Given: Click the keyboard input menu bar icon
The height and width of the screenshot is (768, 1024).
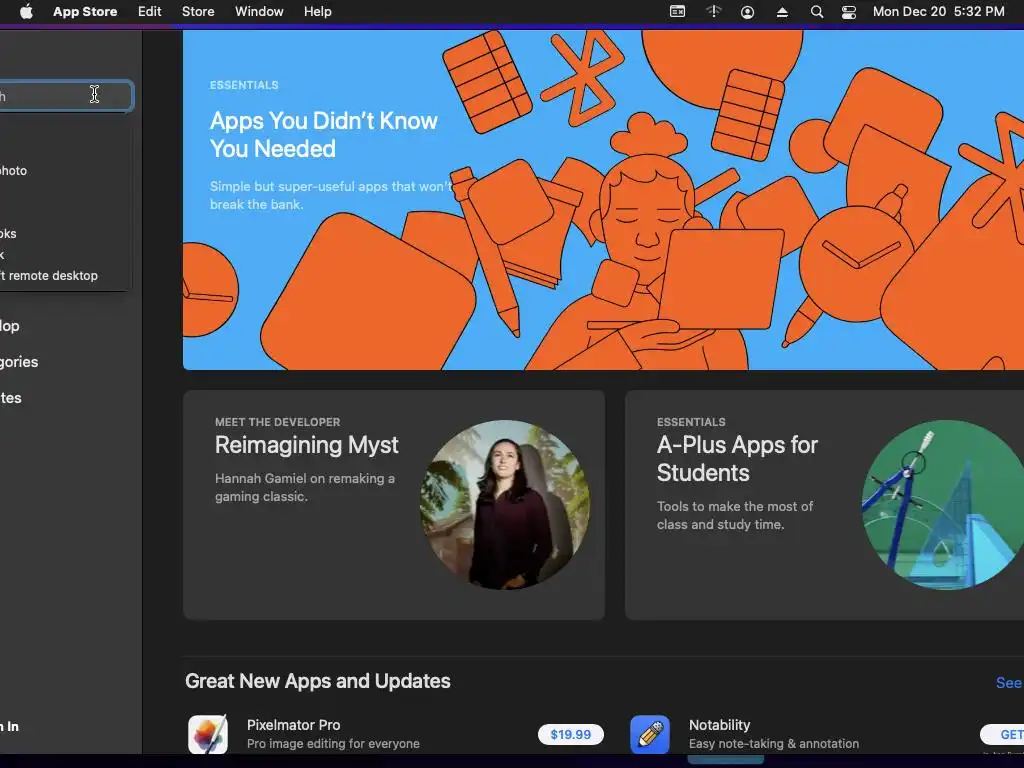Looking at the screenshot, I should (677, 12).
